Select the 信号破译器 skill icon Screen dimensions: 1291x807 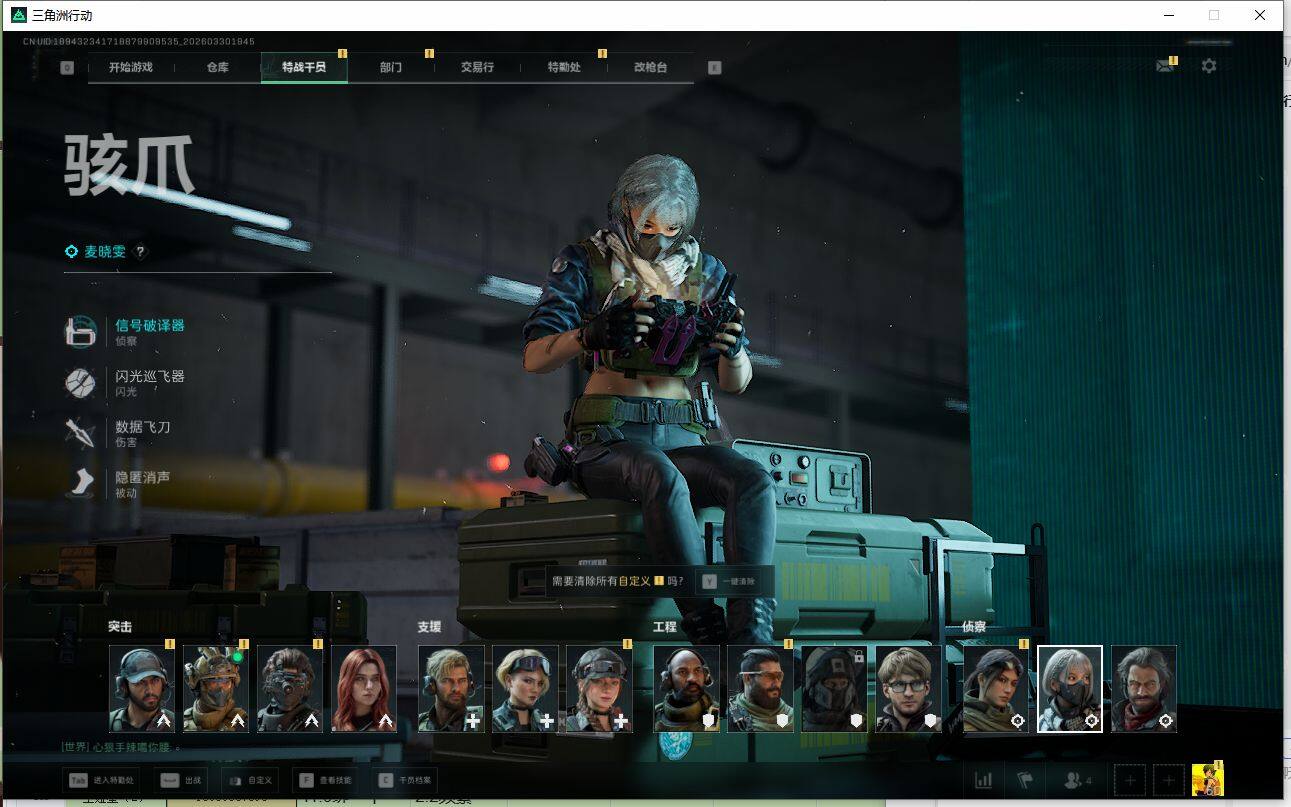click(80, 331)
